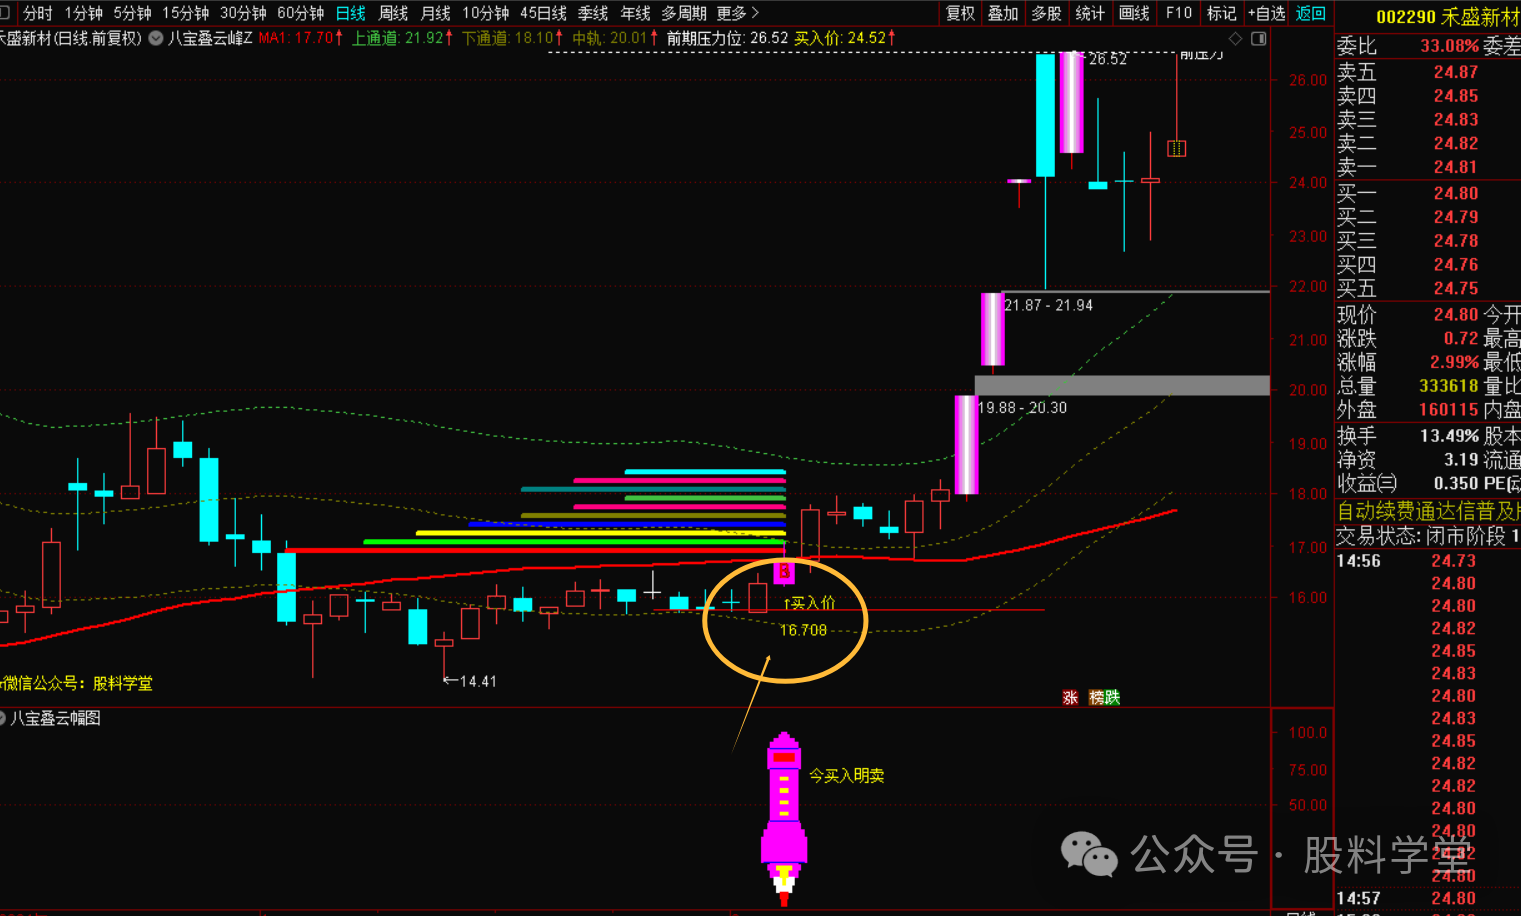Expand the 更多 period options chevron
1521x916 pixels.
point(755,13)
